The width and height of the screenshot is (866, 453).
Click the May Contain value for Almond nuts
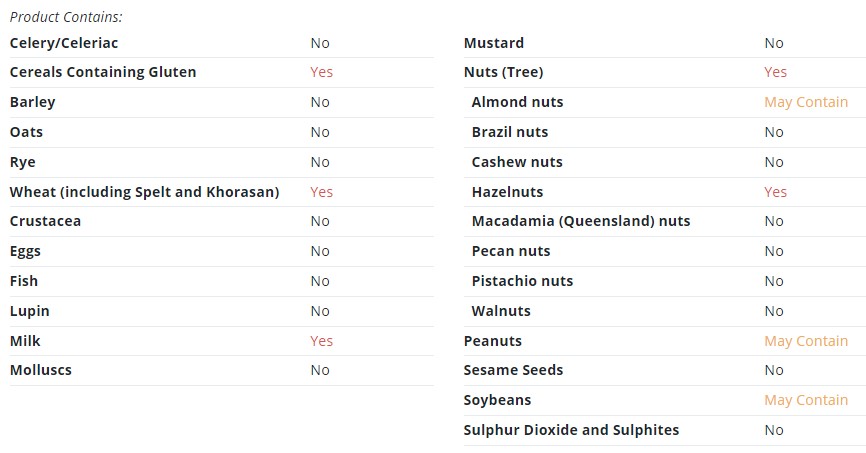tap(806, 102)
